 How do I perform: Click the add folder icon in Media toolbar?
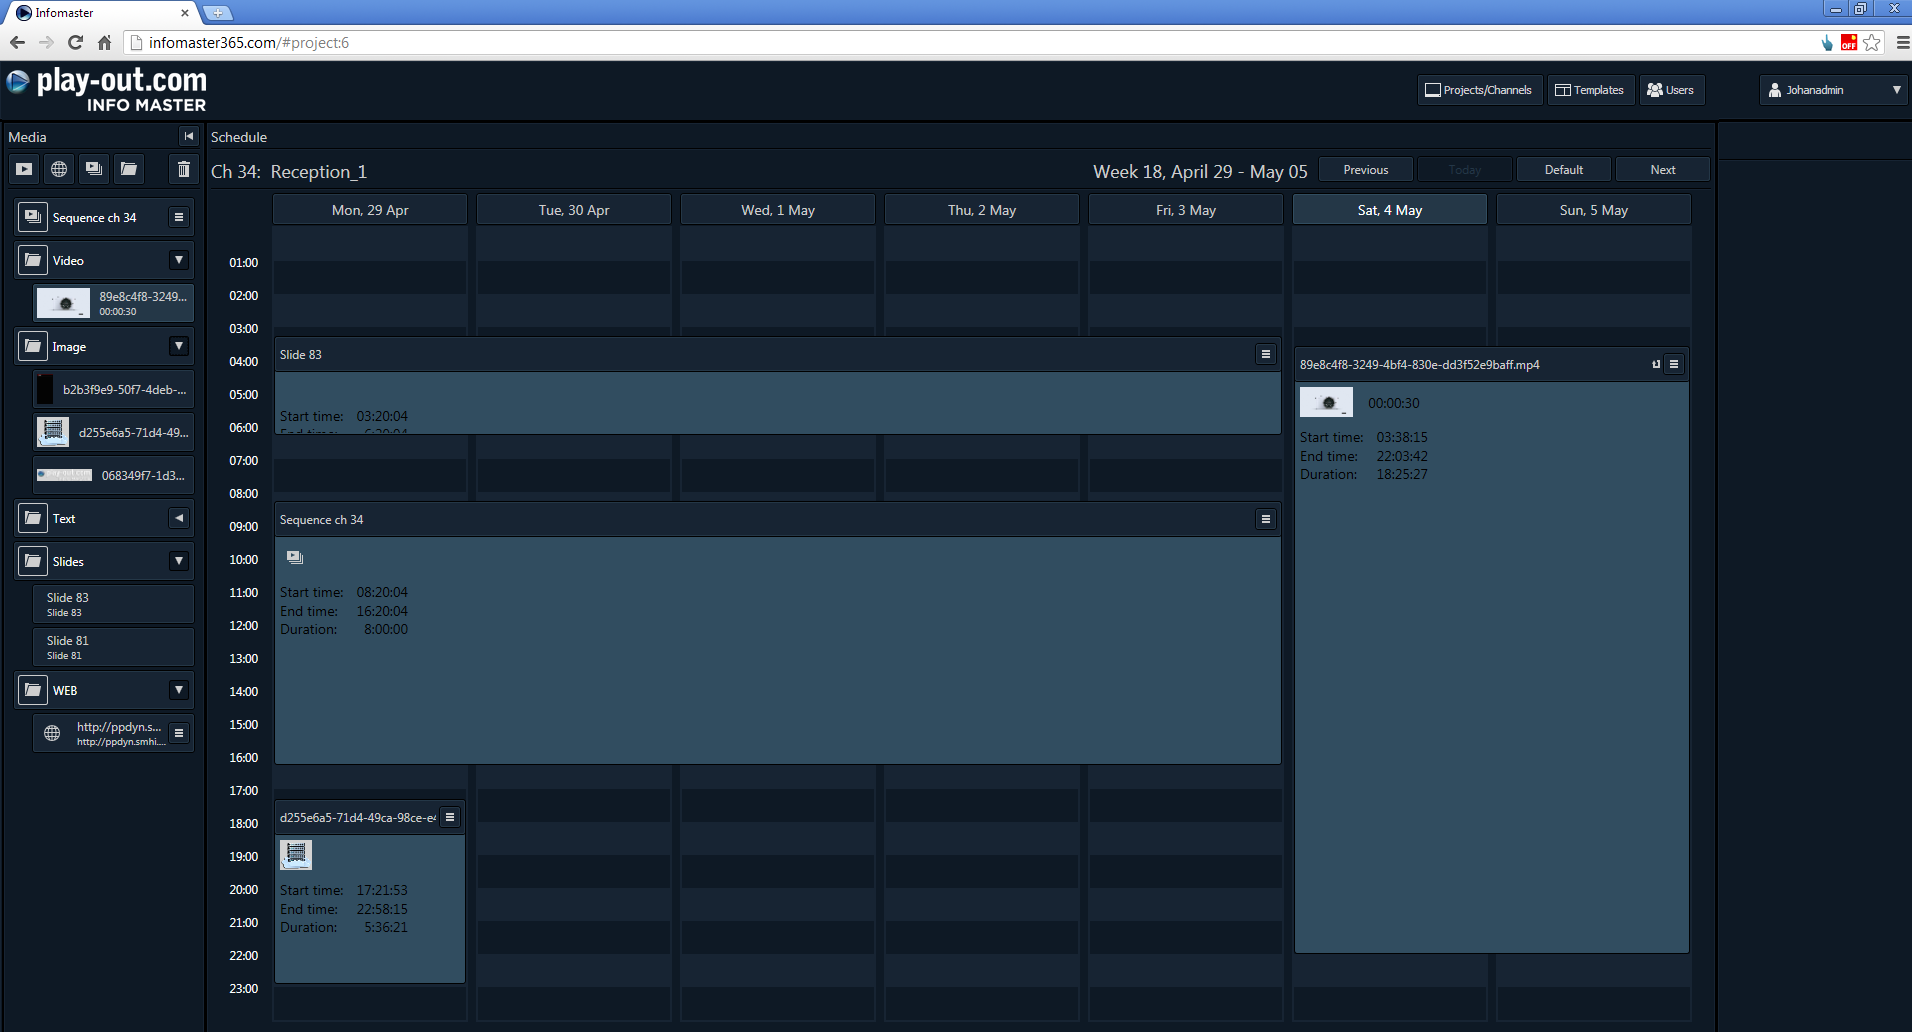point(129,169)
